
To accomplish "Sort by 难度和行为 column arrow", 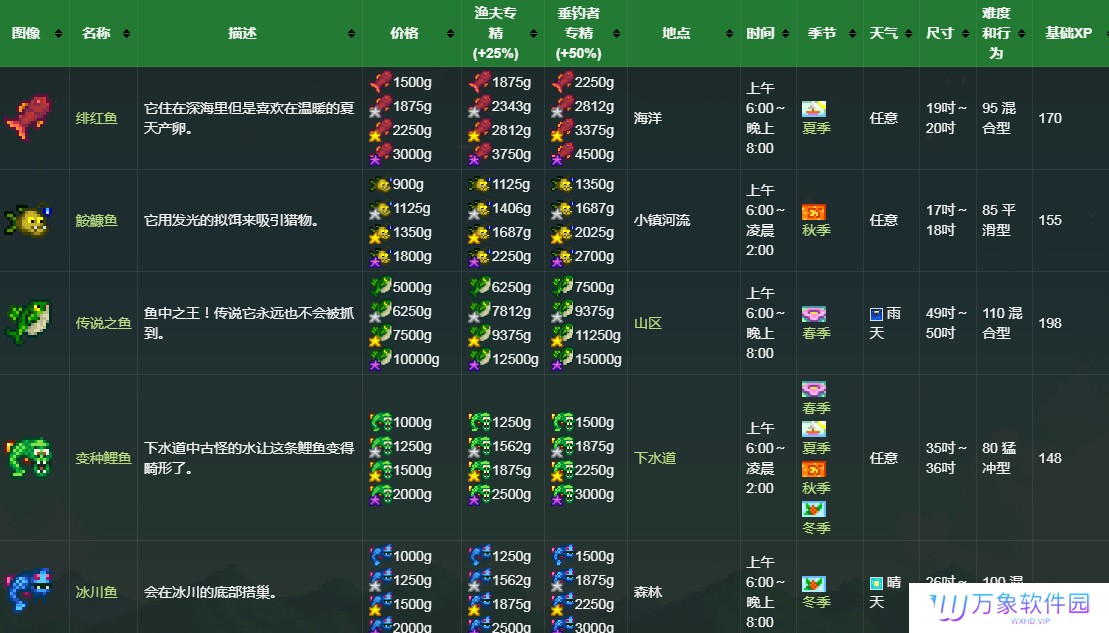I will coord(1021,33).
